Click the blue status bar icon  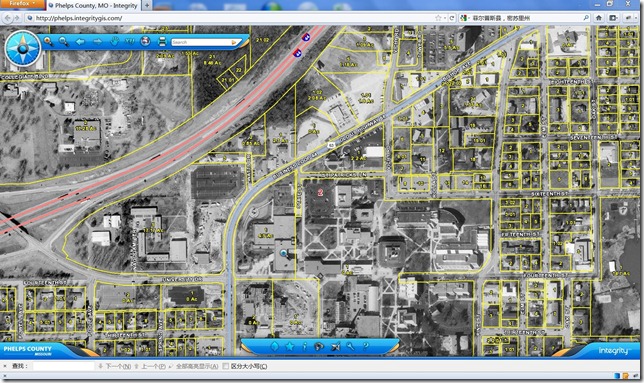click(x=617, y=376)
